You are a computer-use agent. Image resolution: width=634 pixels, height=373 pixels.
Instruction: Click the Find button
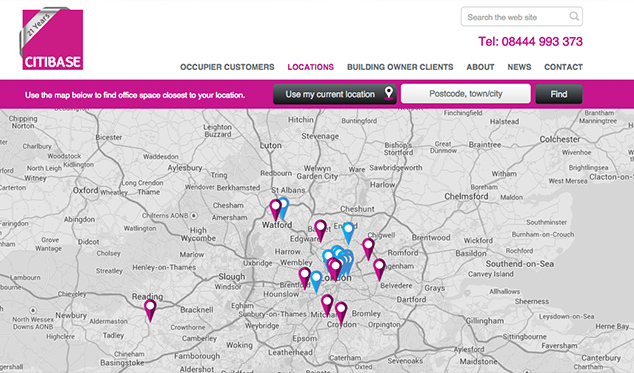(559, 94)
